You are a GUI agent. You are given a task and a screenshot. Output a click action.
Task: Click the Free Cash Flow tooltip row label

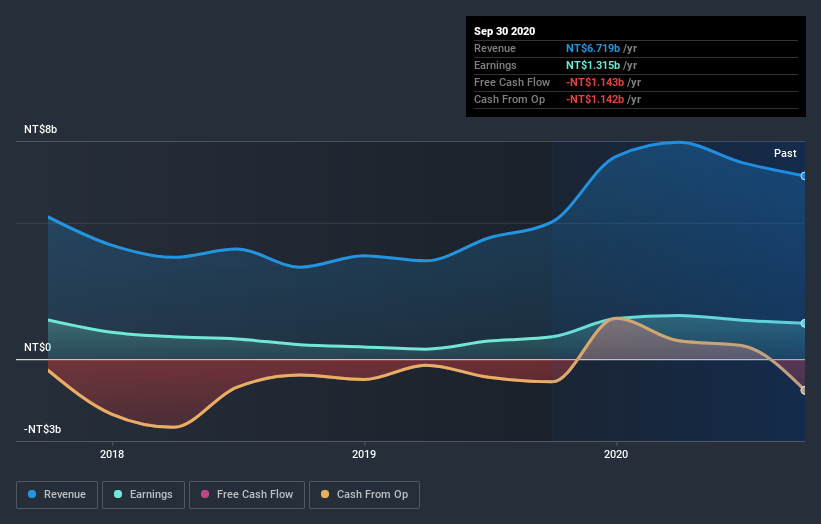coord(512,82)
